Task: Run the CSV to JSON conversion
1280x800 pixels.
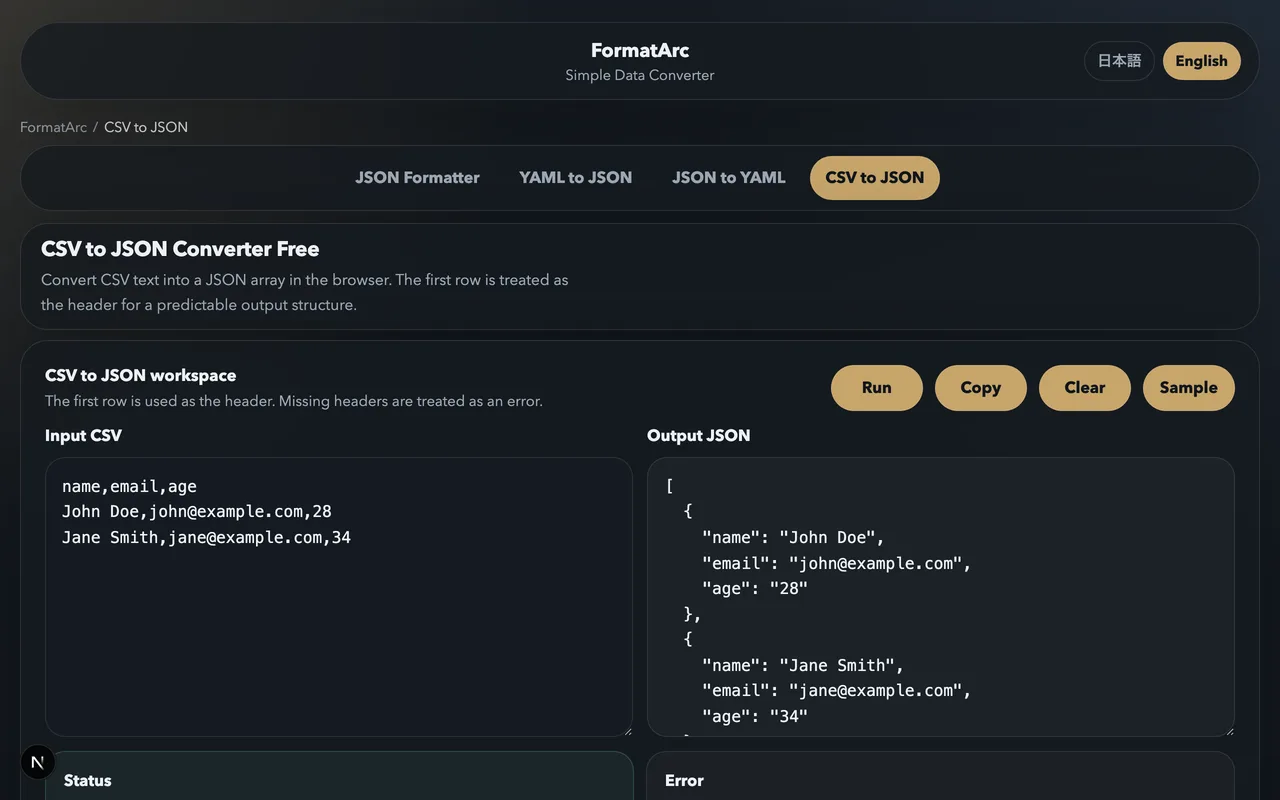Action: coord(876,387)
